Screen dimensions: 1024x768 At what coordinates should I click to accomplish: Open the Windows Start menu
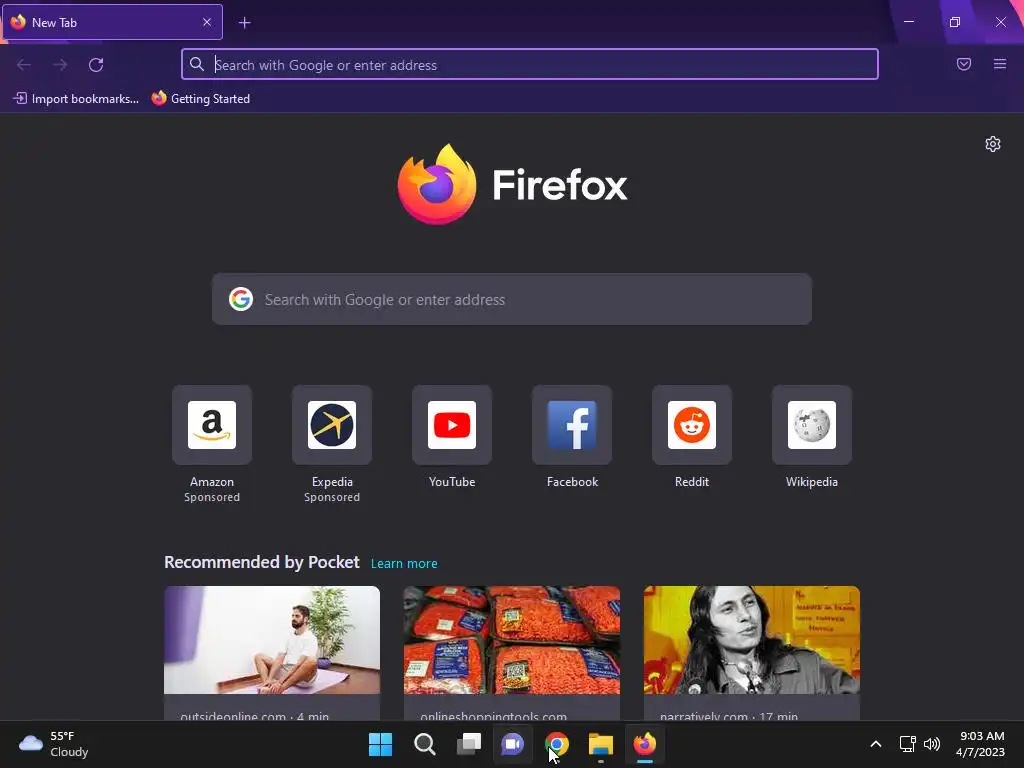pos(380,744)
